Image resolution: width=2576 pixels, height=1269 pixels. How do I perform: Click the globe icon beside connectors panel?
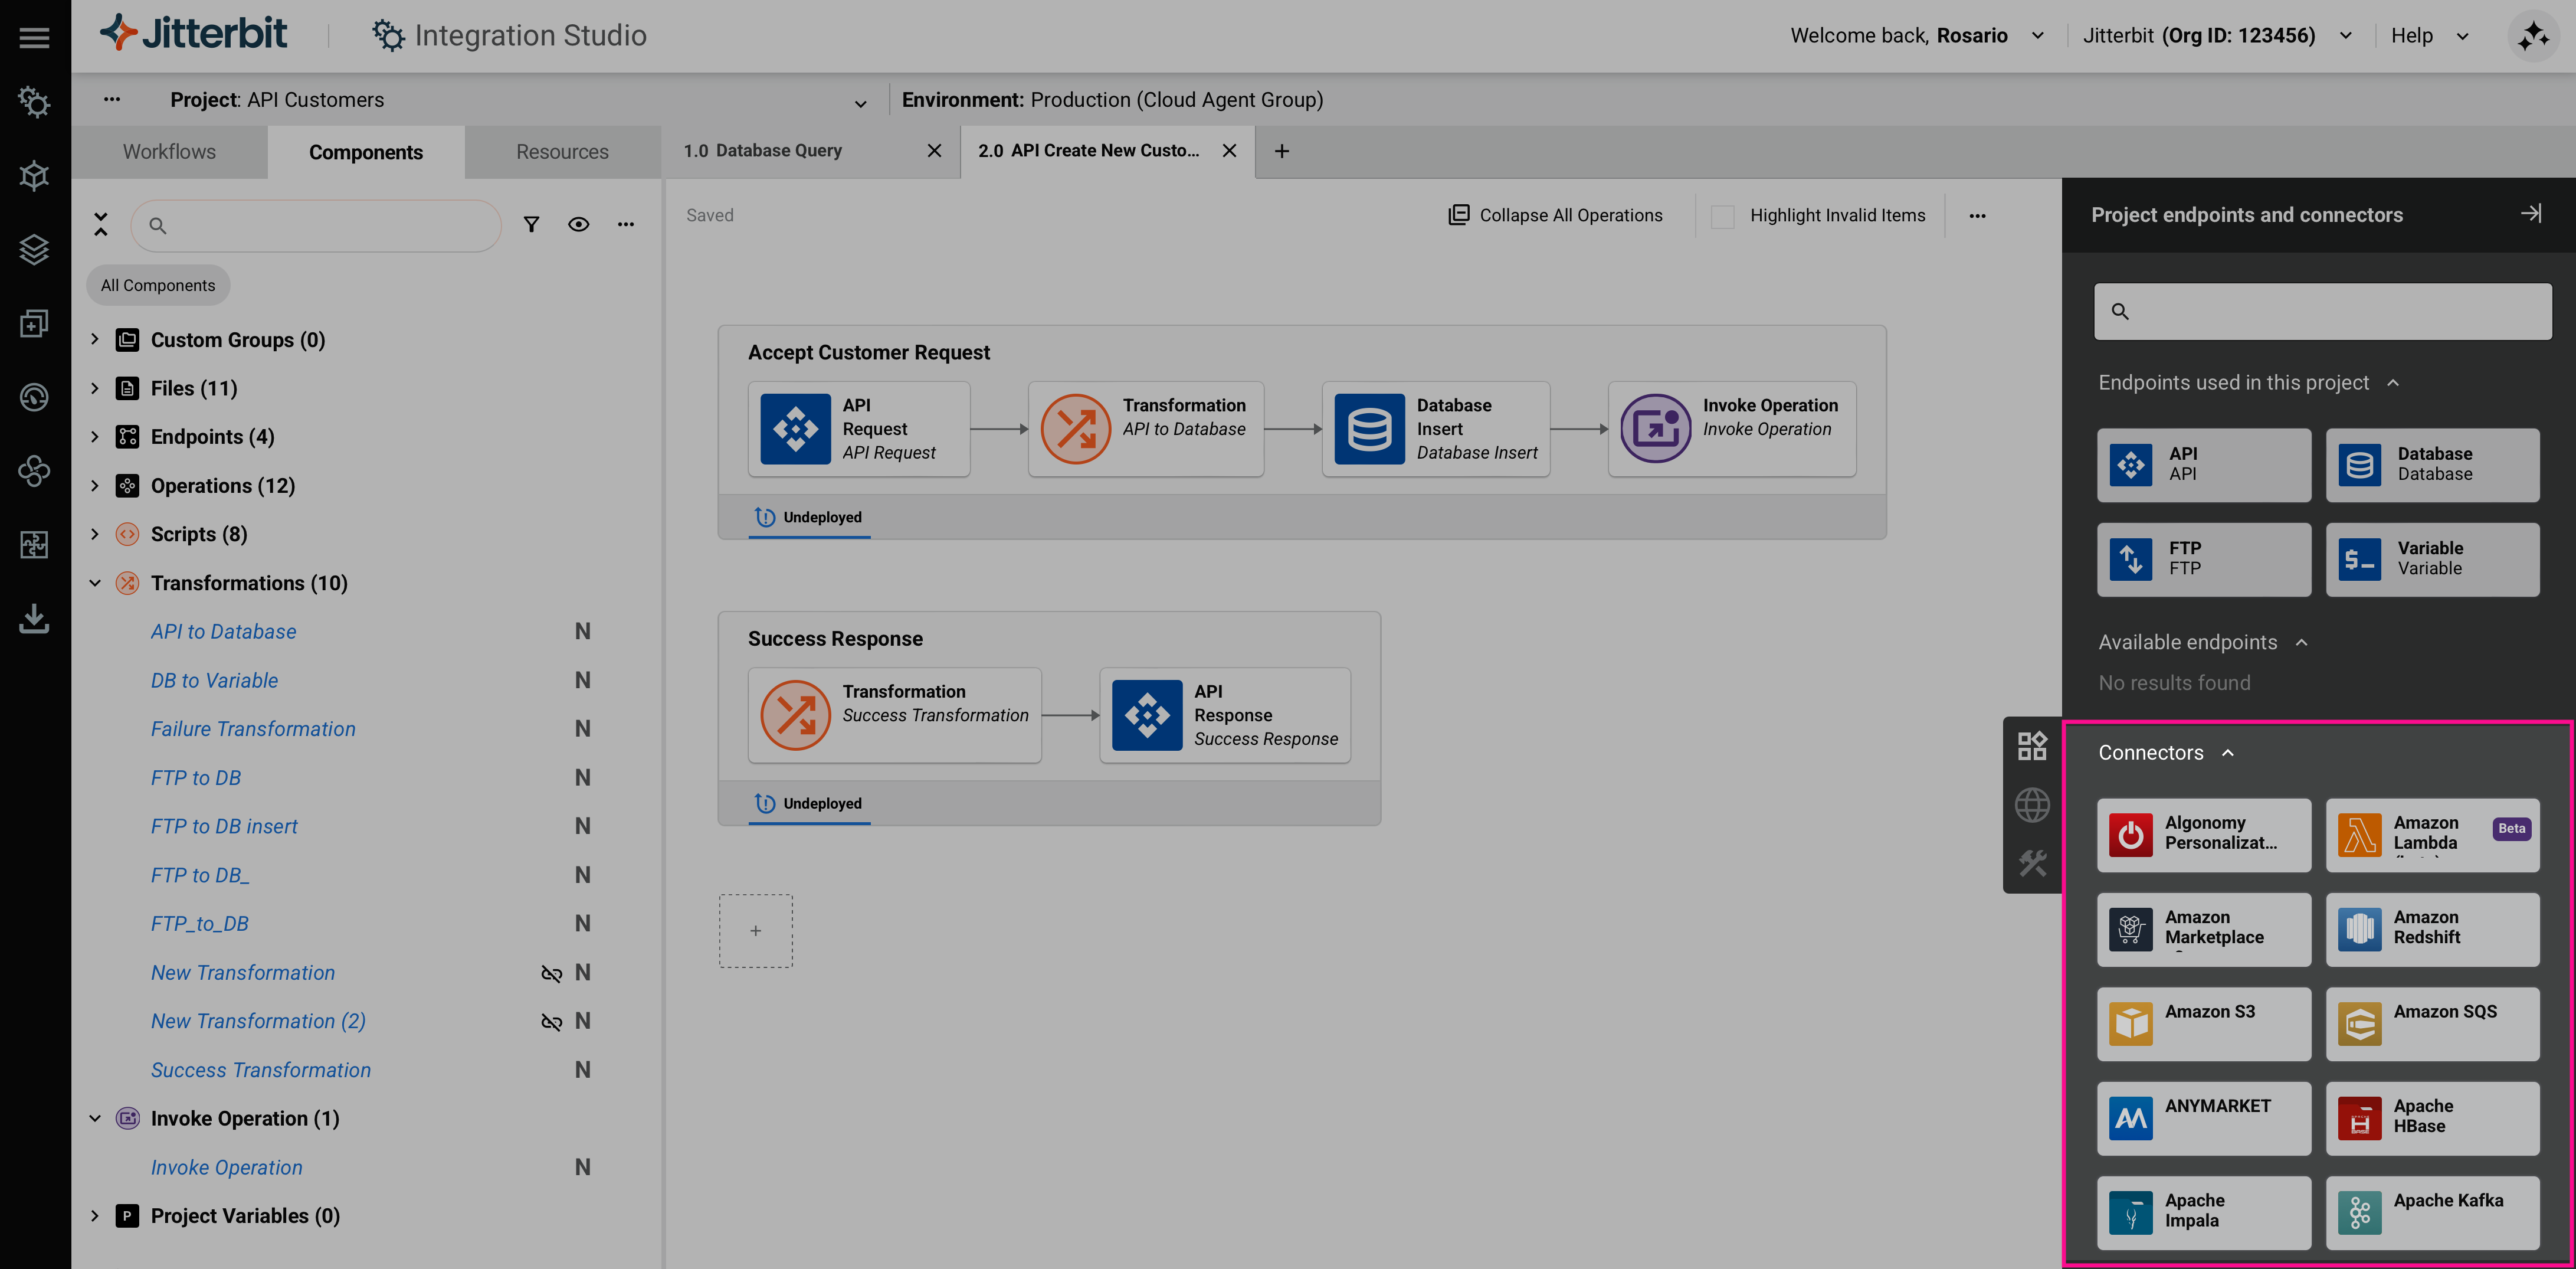2031,805
